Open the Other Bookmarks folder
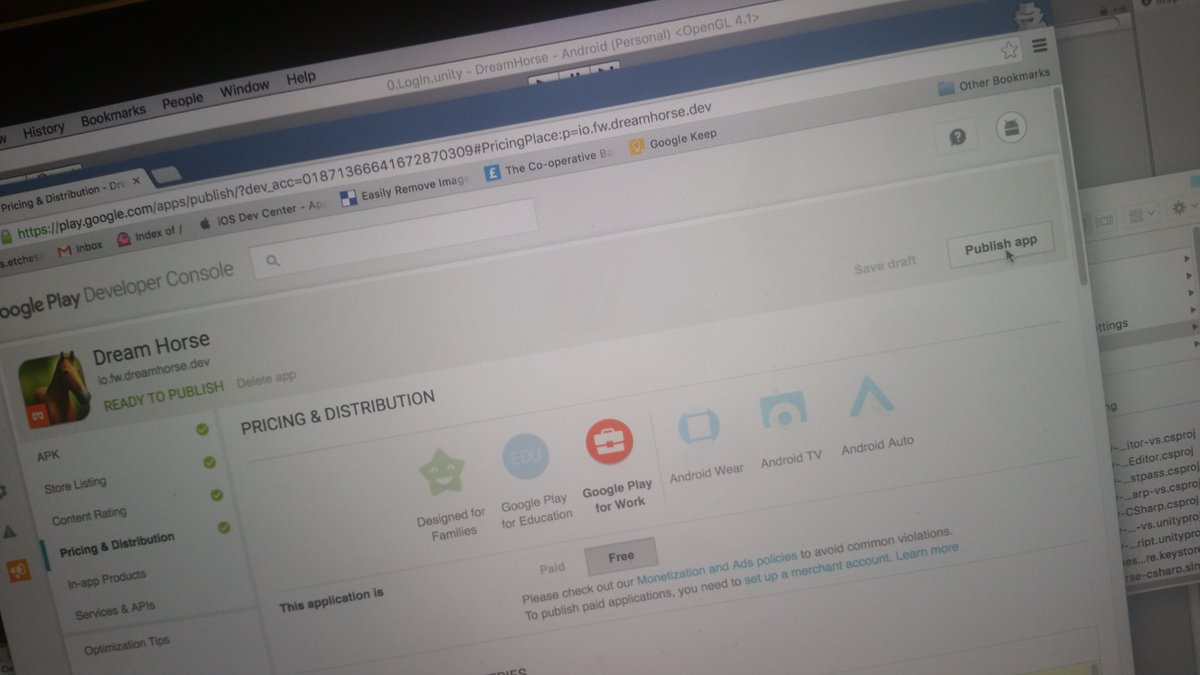The image size is (1200, 675). click(994, 81)
